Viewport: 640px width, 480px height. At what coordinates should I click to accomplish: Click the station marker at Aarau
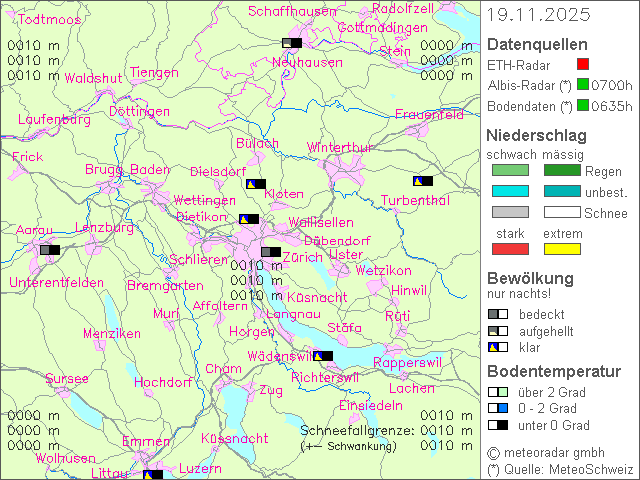(50, 250)
